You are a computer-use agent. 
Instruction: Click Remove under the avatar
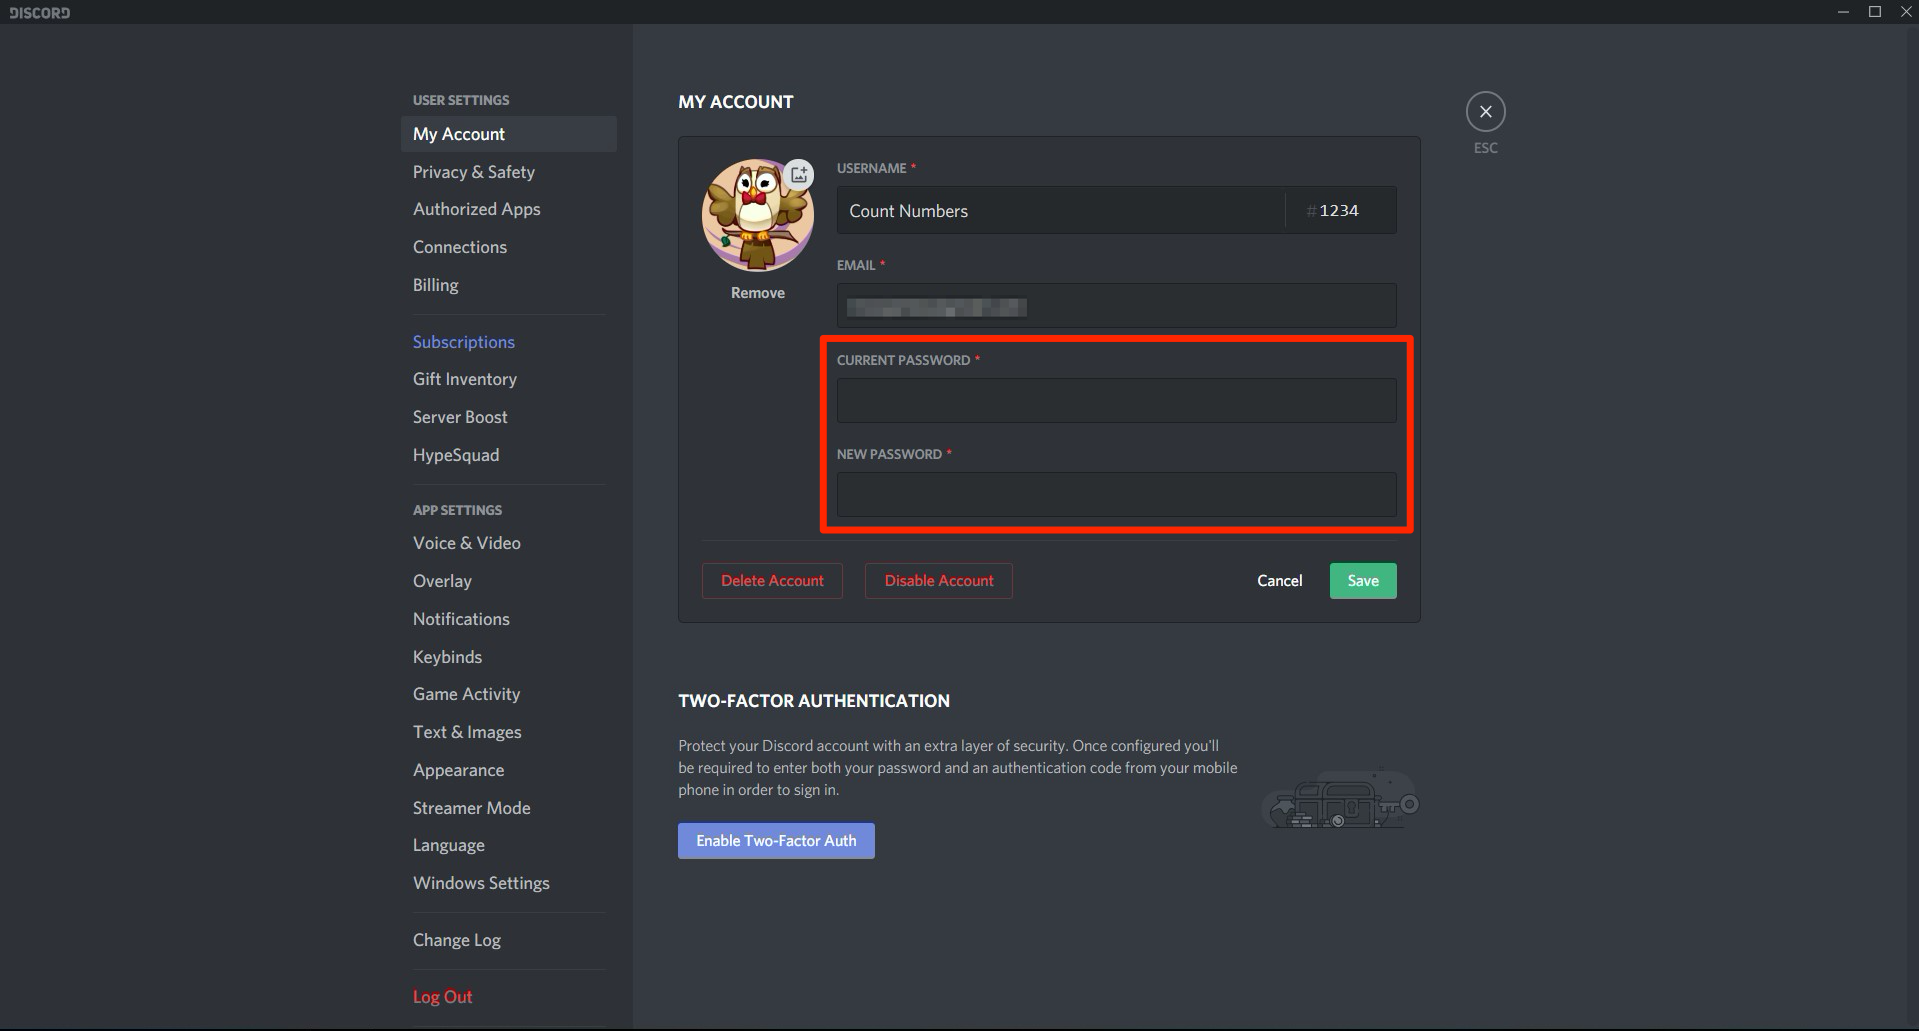click(x=757, y=293)
